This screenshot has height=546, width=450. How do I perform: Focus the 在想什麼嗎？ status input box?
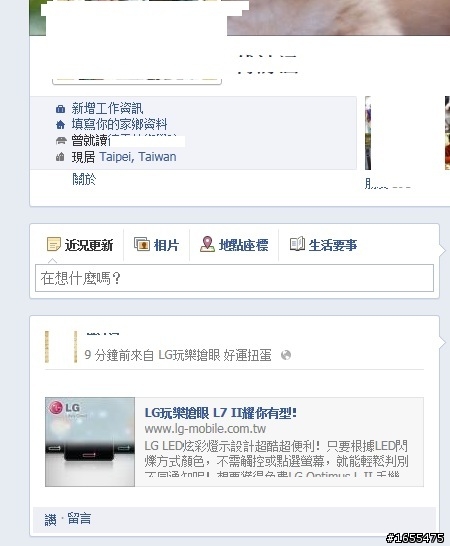coord(234,278)
